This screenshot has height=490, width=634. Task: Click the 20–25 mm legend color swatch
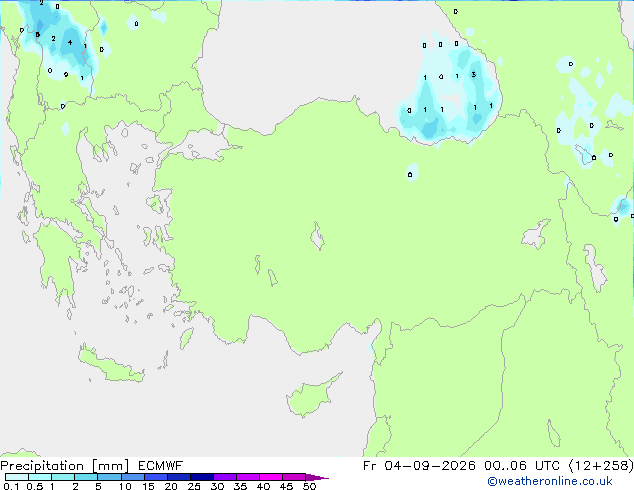[178, 477]
